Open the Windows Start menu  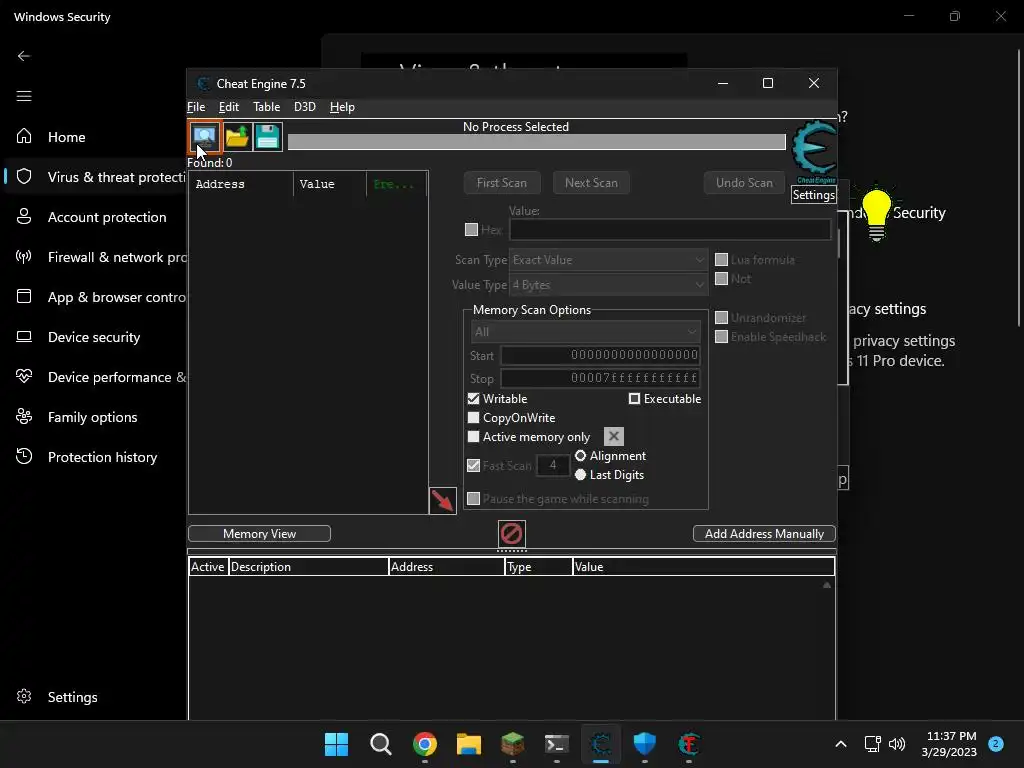(336, 744)
